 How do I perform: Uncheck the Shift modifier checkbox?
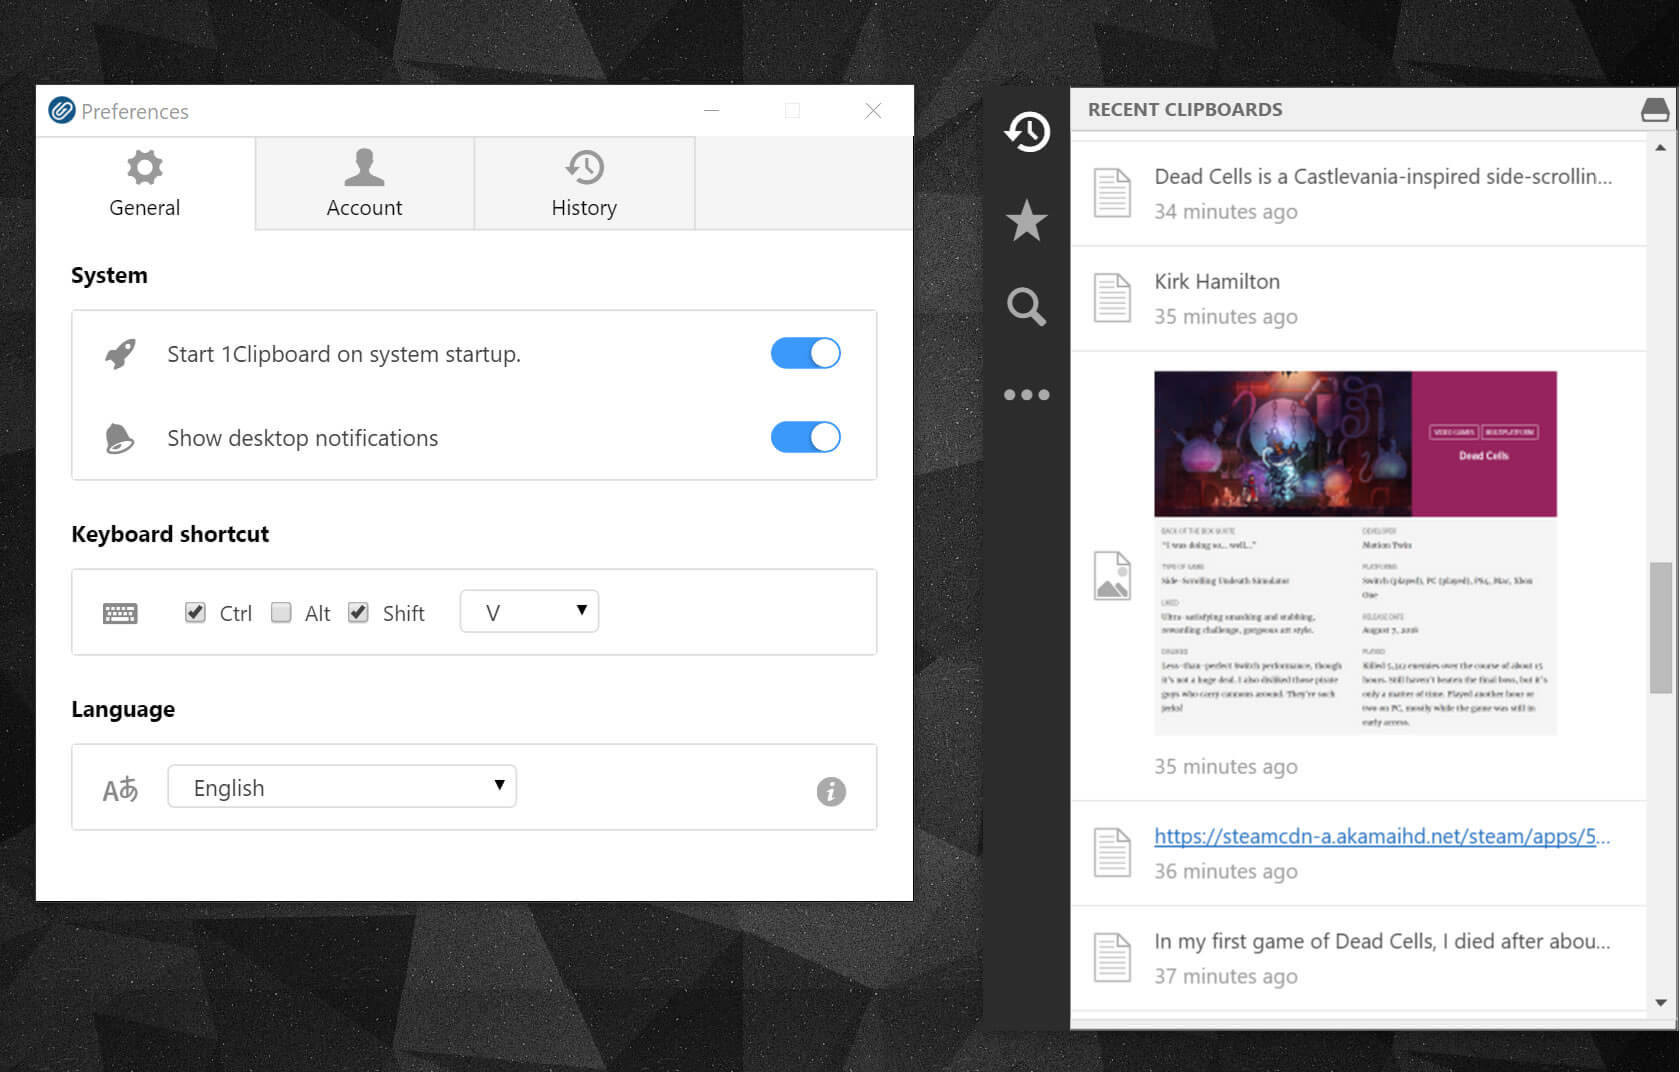coord(358,612)
